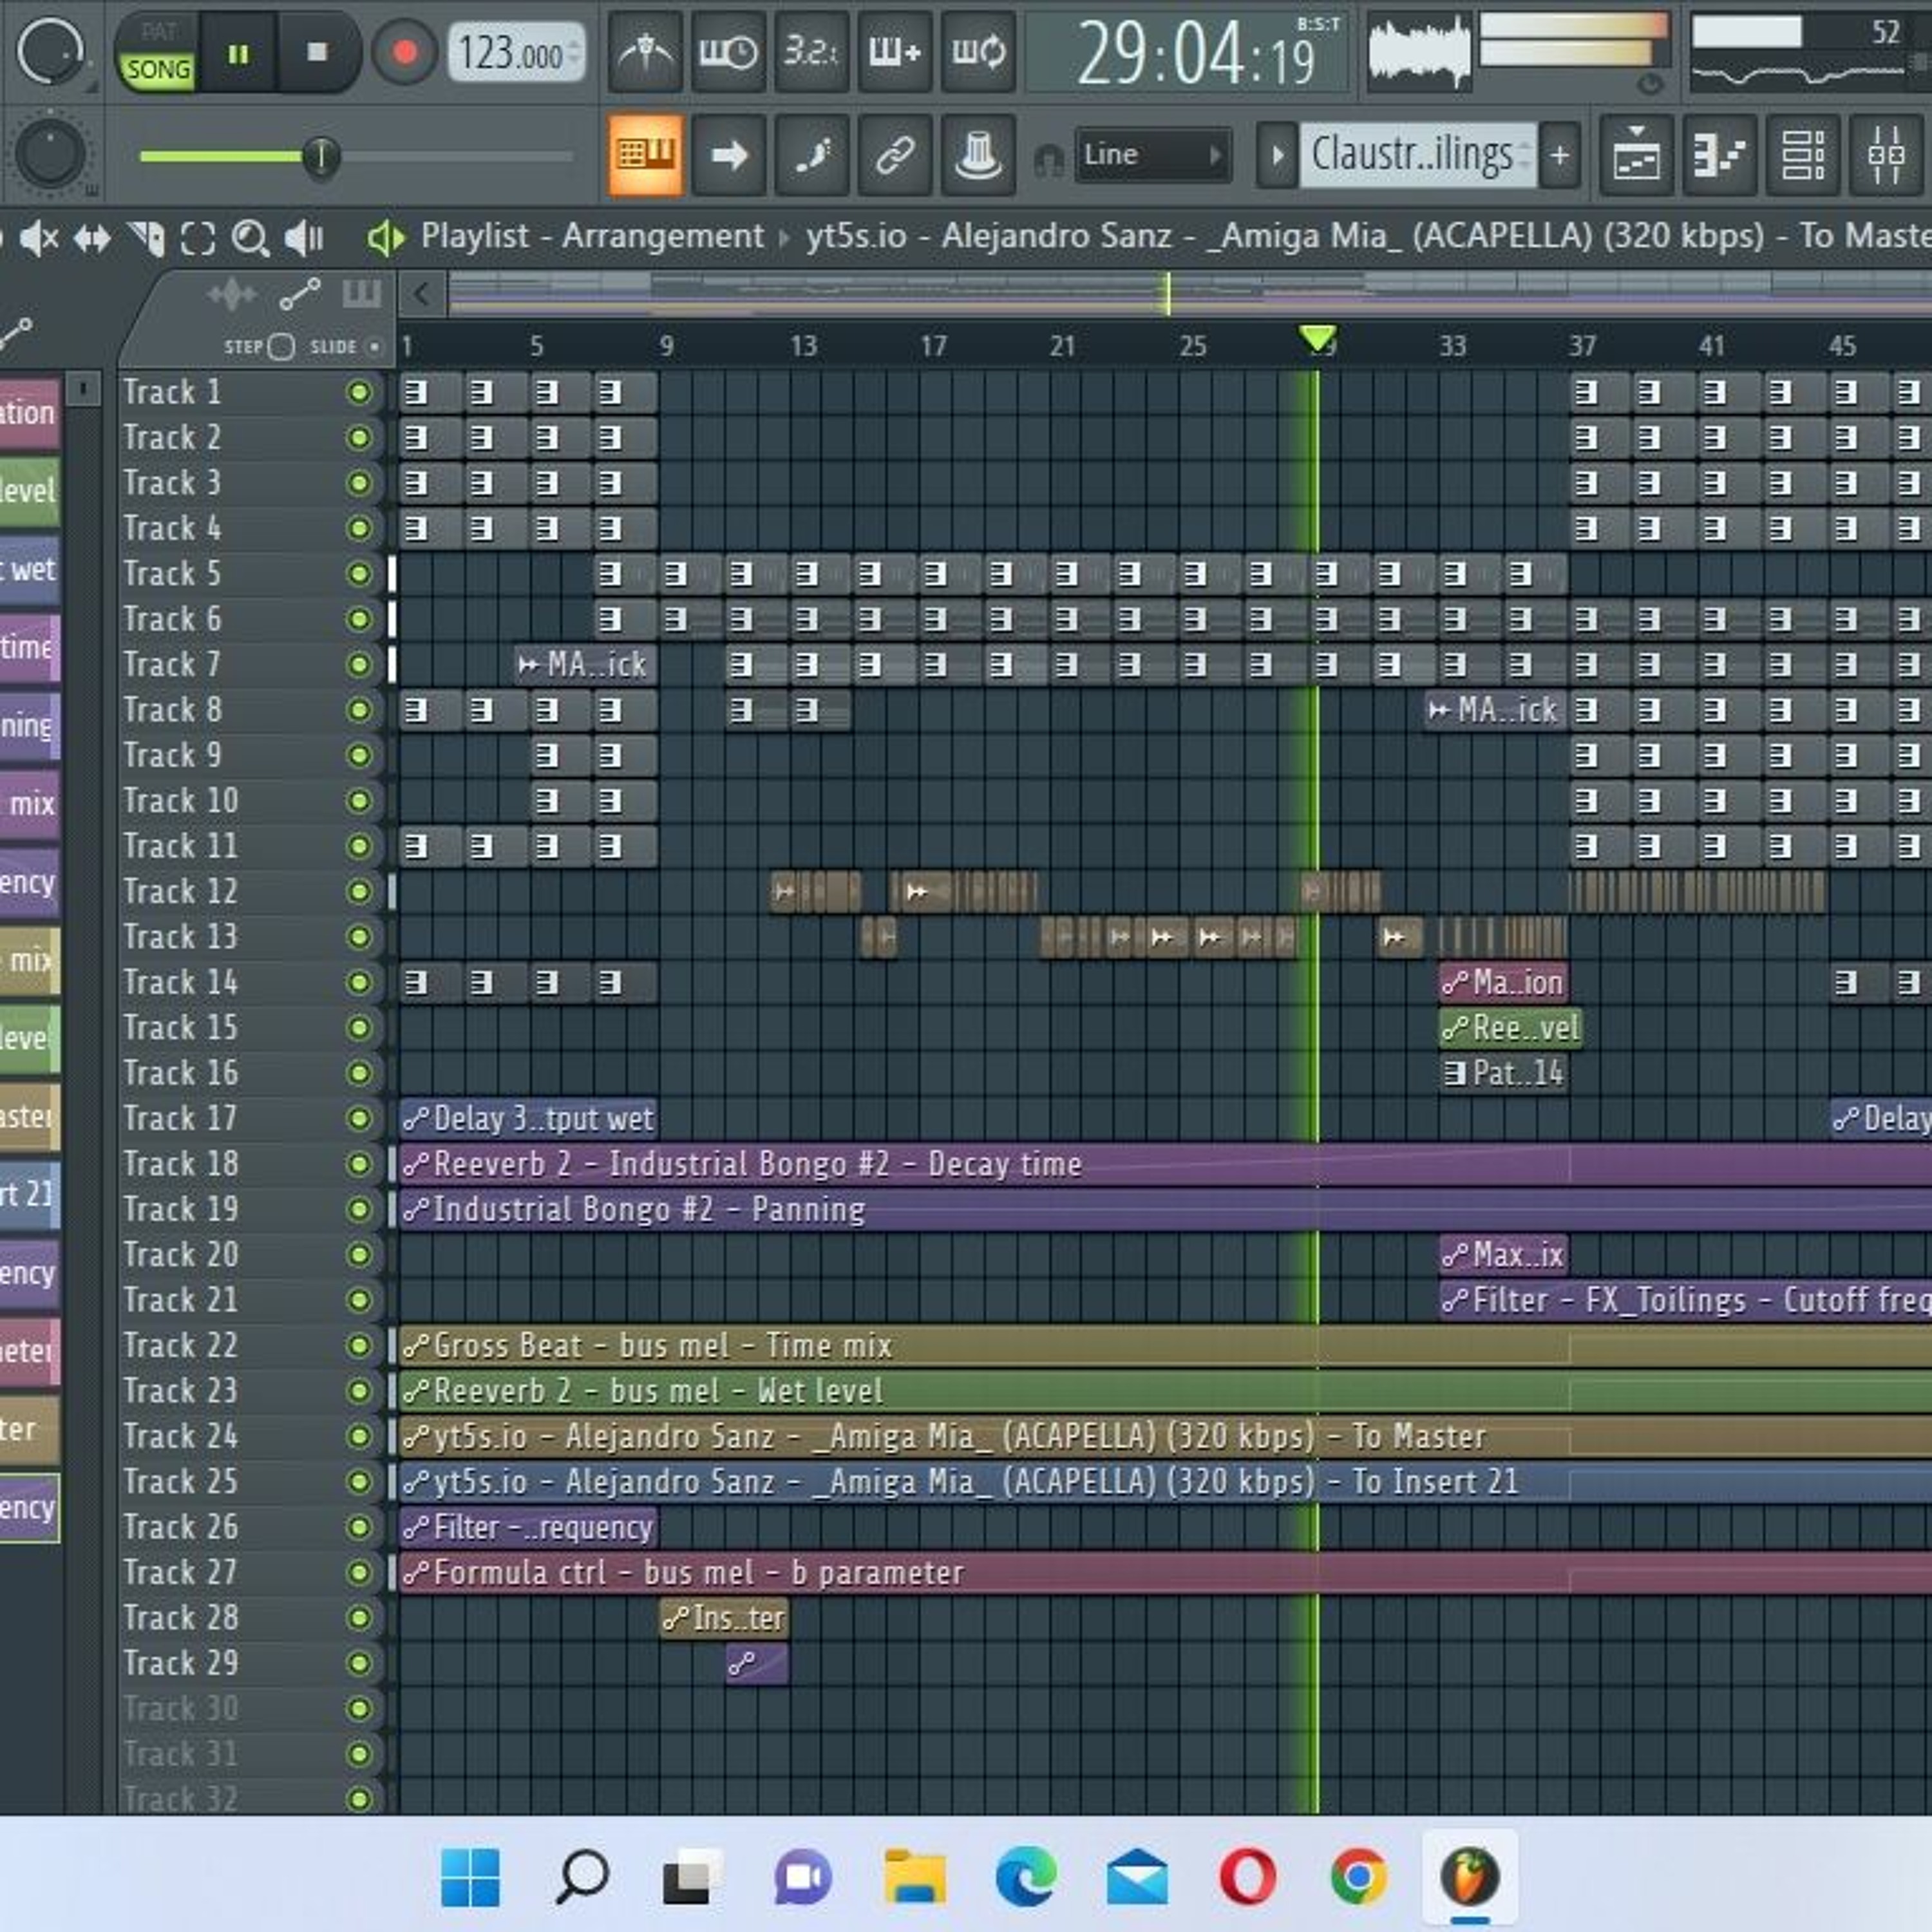Click the green playhead marker on timeline
The width and height of the screenshot is (1932, 1932).
coord(1318,339)
